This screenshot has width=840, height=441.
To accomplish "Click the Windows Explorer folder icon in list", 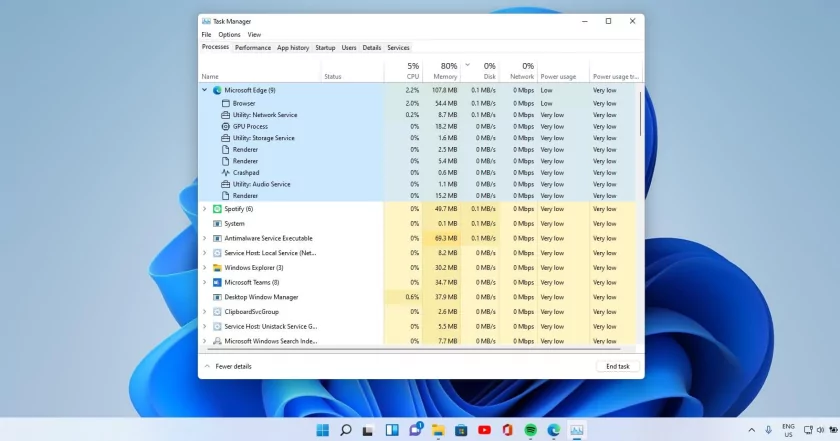I will [217, 268].
